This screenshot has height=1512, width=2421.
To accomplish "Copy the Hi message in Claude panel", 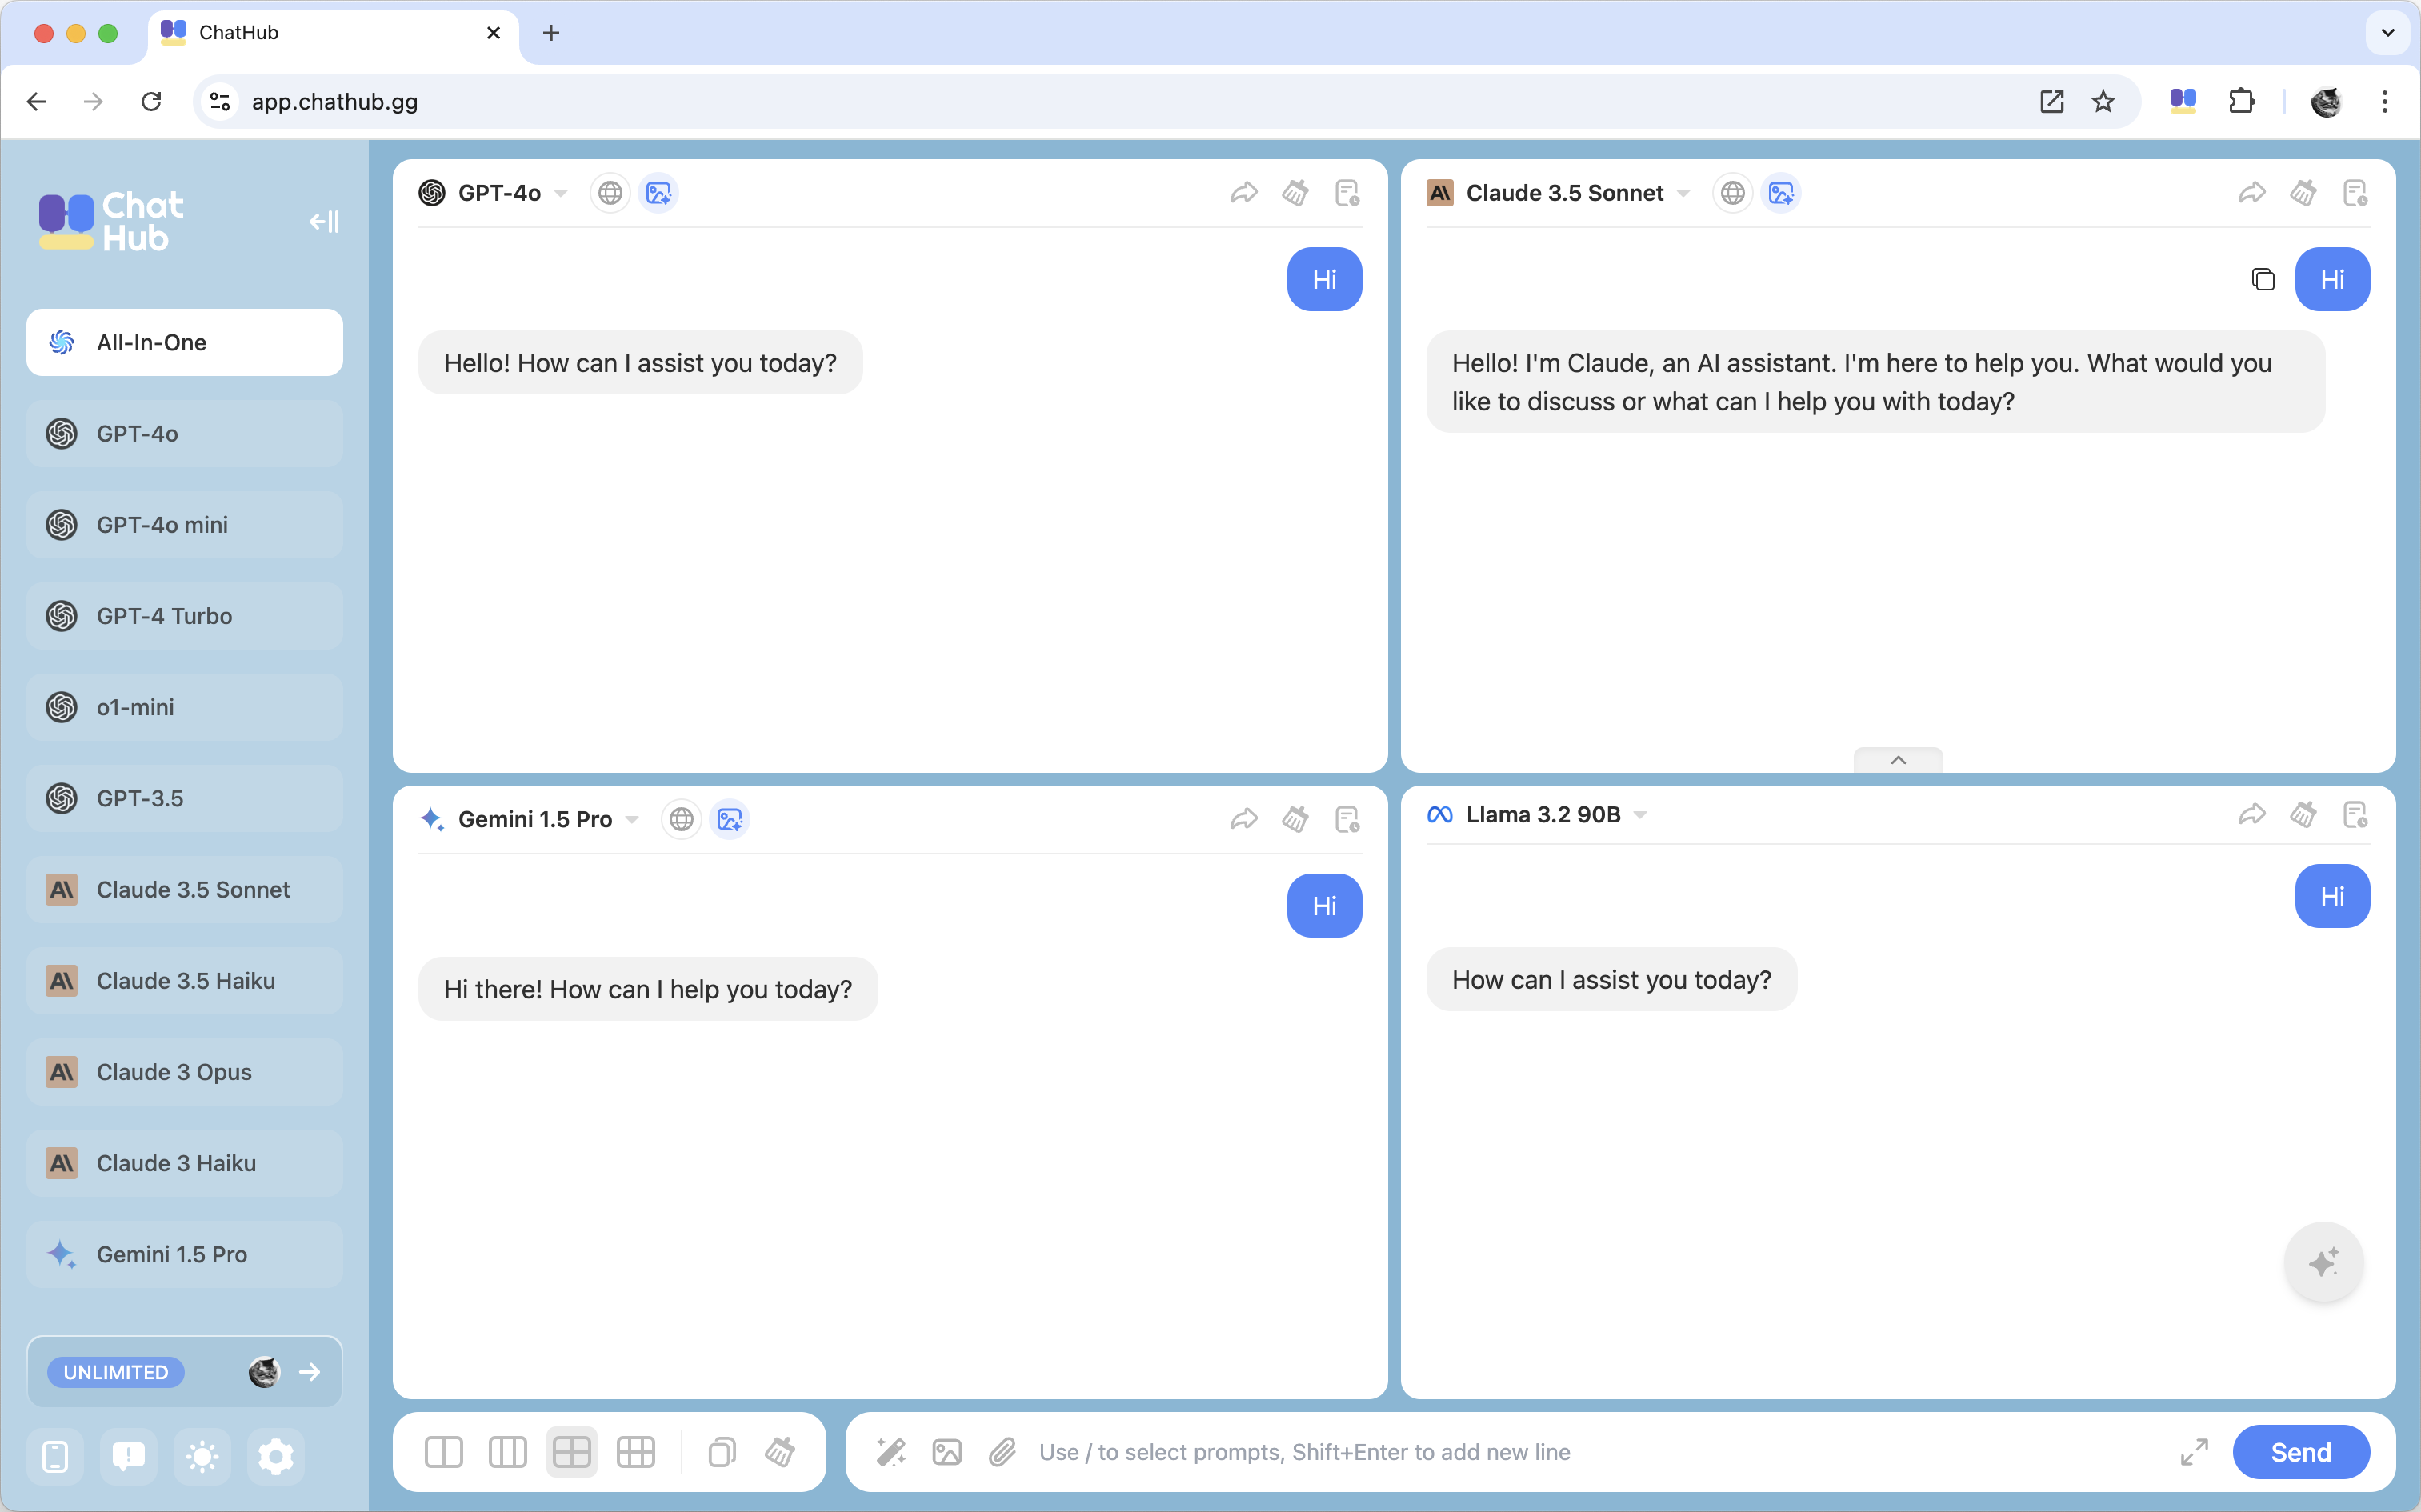I will click(x=2262, y=279).
